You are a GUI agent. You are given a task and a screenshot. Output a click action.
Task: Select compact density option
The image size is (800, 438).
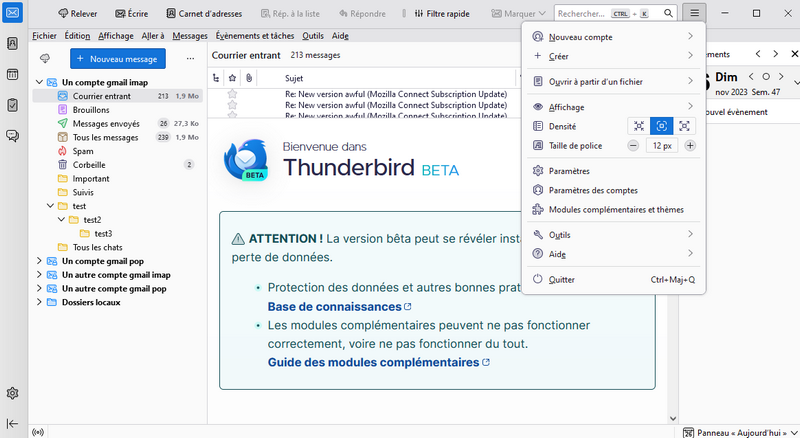pyautogui.click(x=639, y=126)
